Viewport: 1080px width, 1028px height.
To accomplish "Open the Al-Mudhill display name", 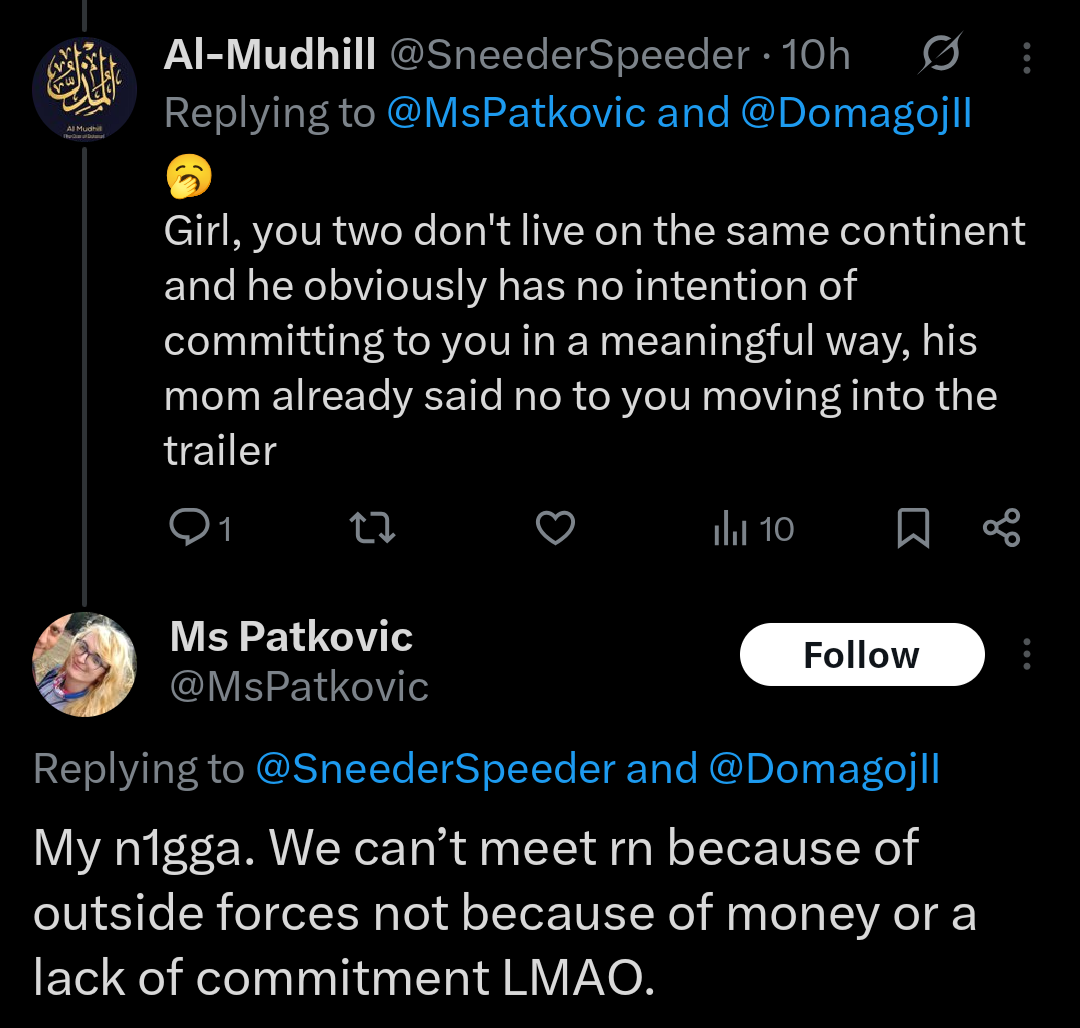I will coord(270,57).
